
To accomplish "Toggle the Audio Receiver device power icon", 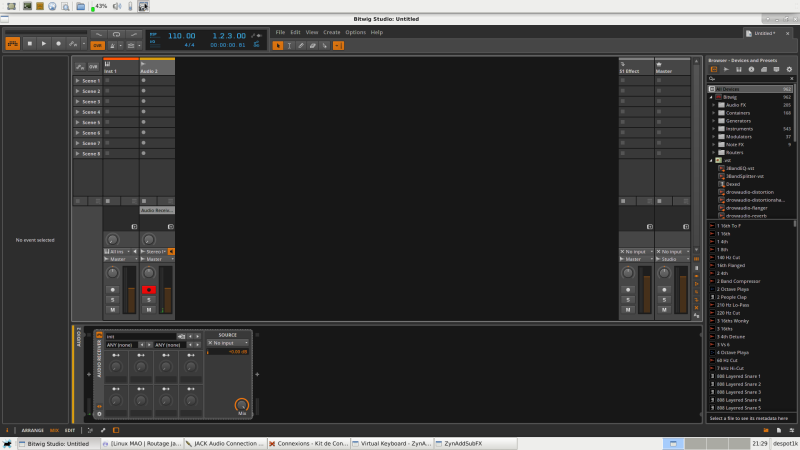I will point(99,335).
